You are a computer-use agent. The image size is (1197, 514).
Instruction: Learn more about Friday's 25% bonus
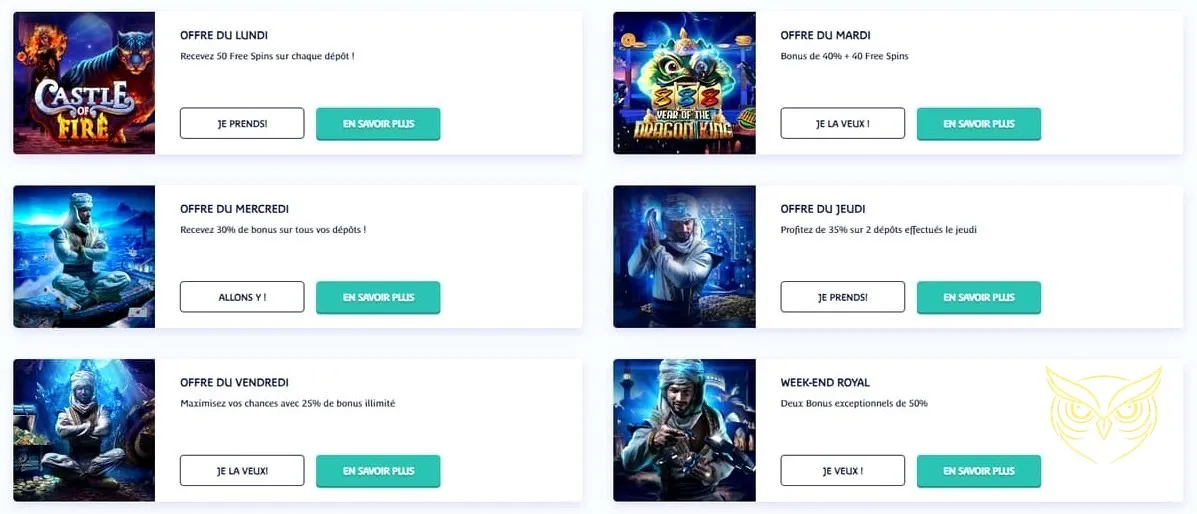pos(378,471)
